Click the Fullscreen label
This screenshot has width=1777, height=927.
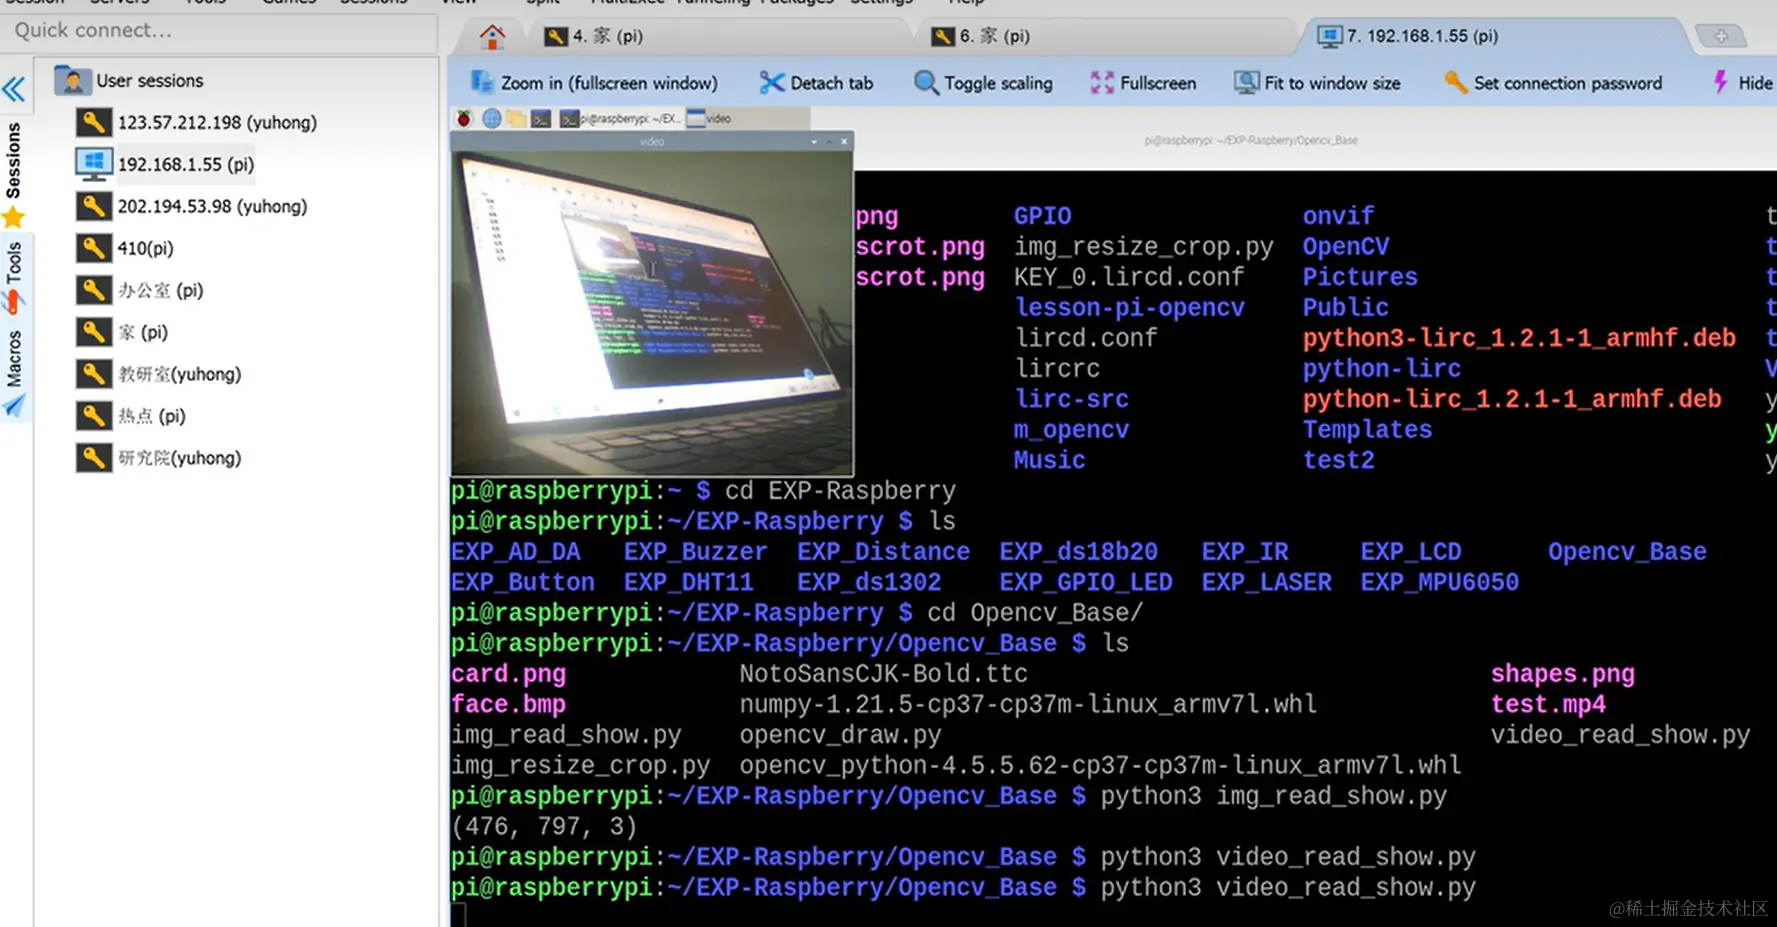click(x=1158, y=83)
